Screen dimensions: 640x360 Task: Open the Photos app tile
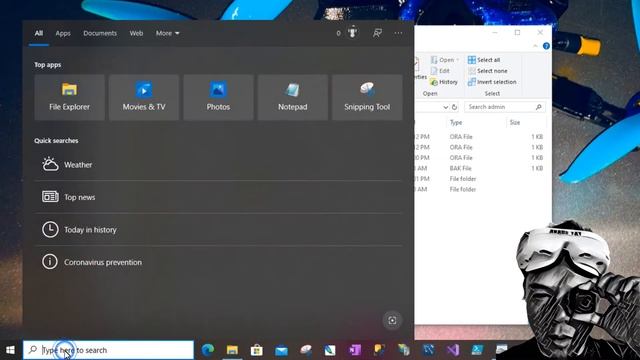218,97
